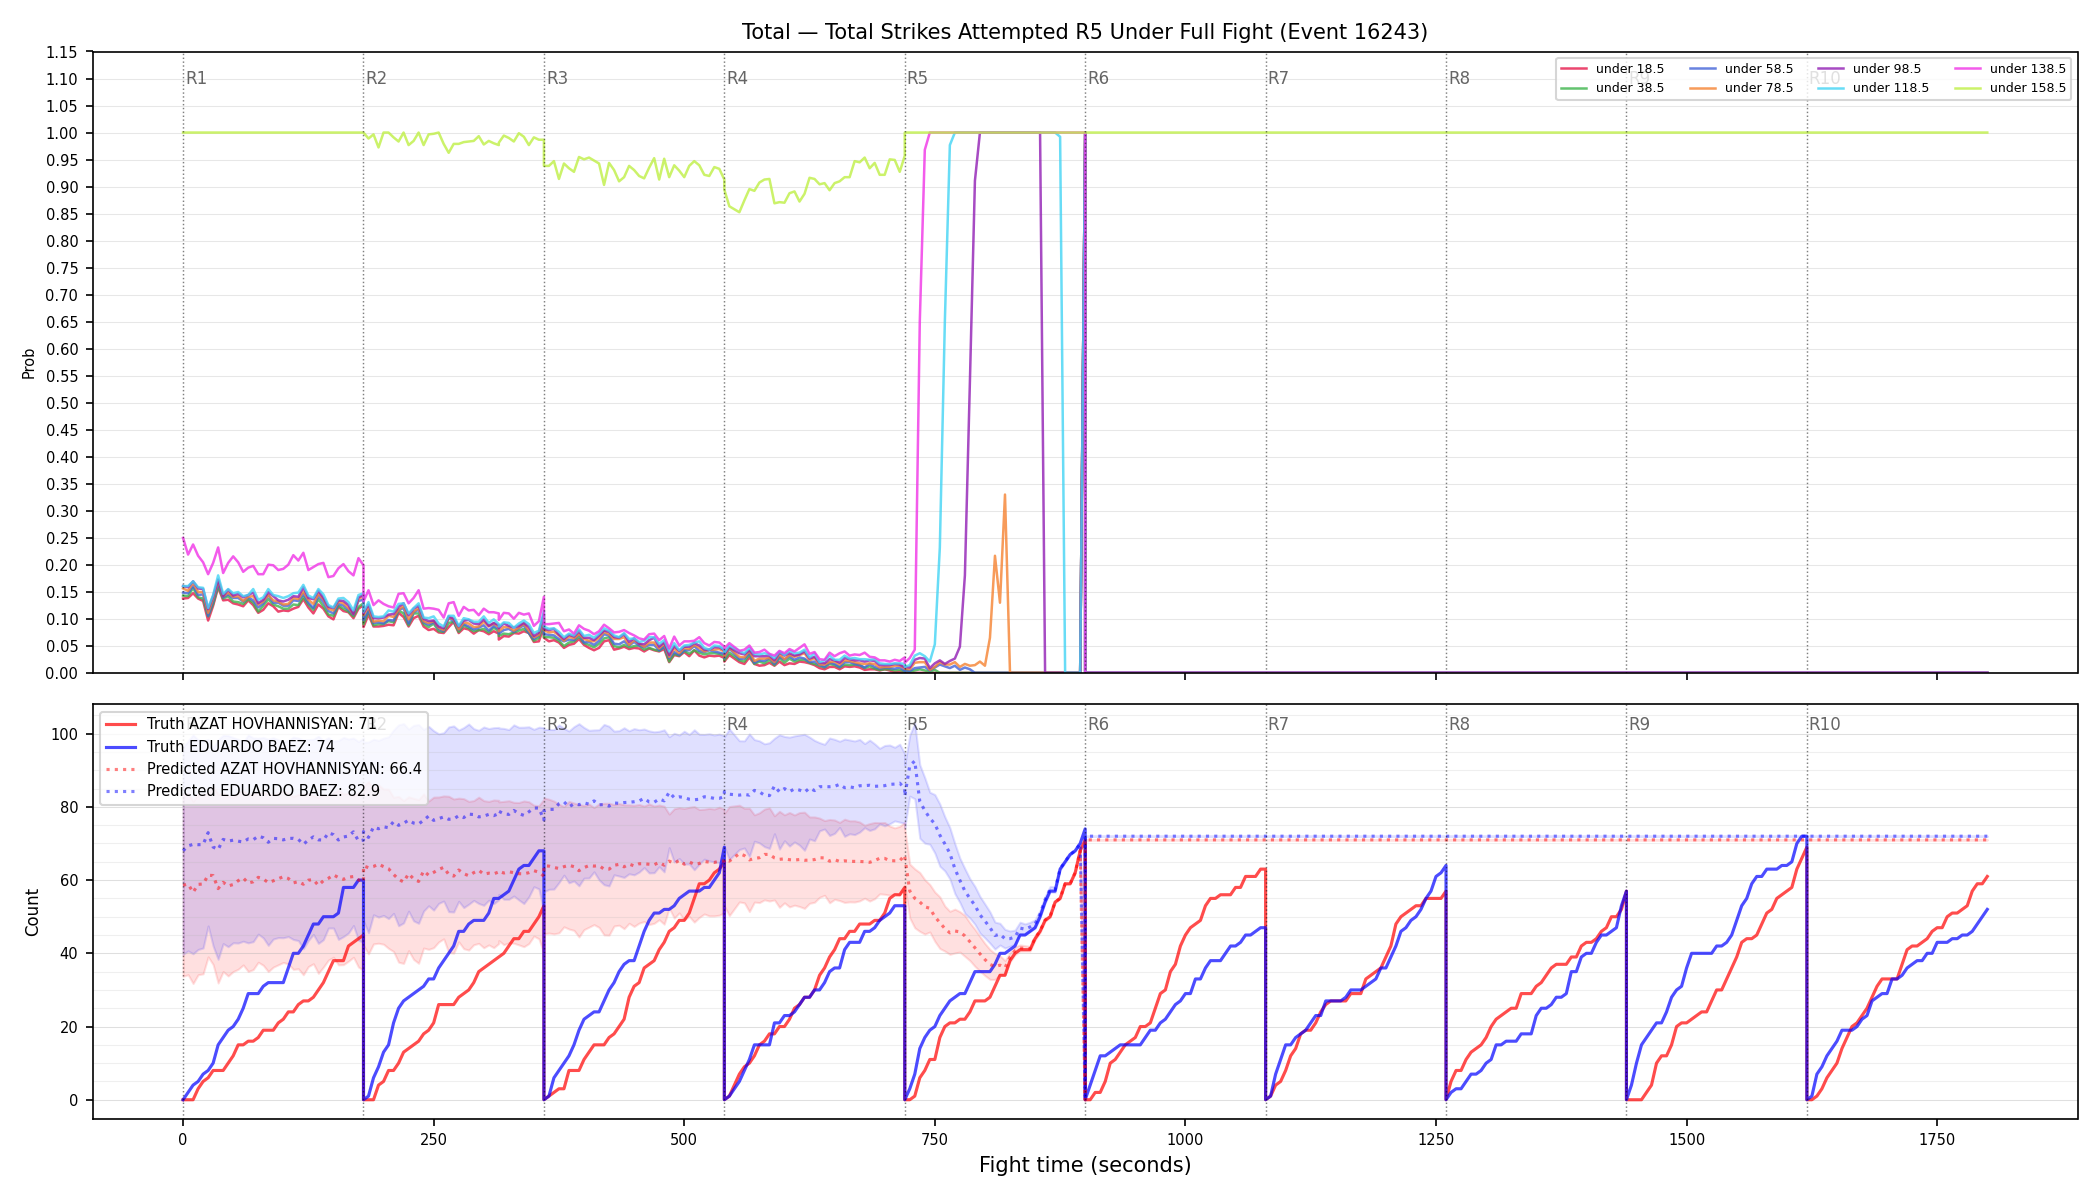Click the 'Prob' y-axis label

coord(29,363)
